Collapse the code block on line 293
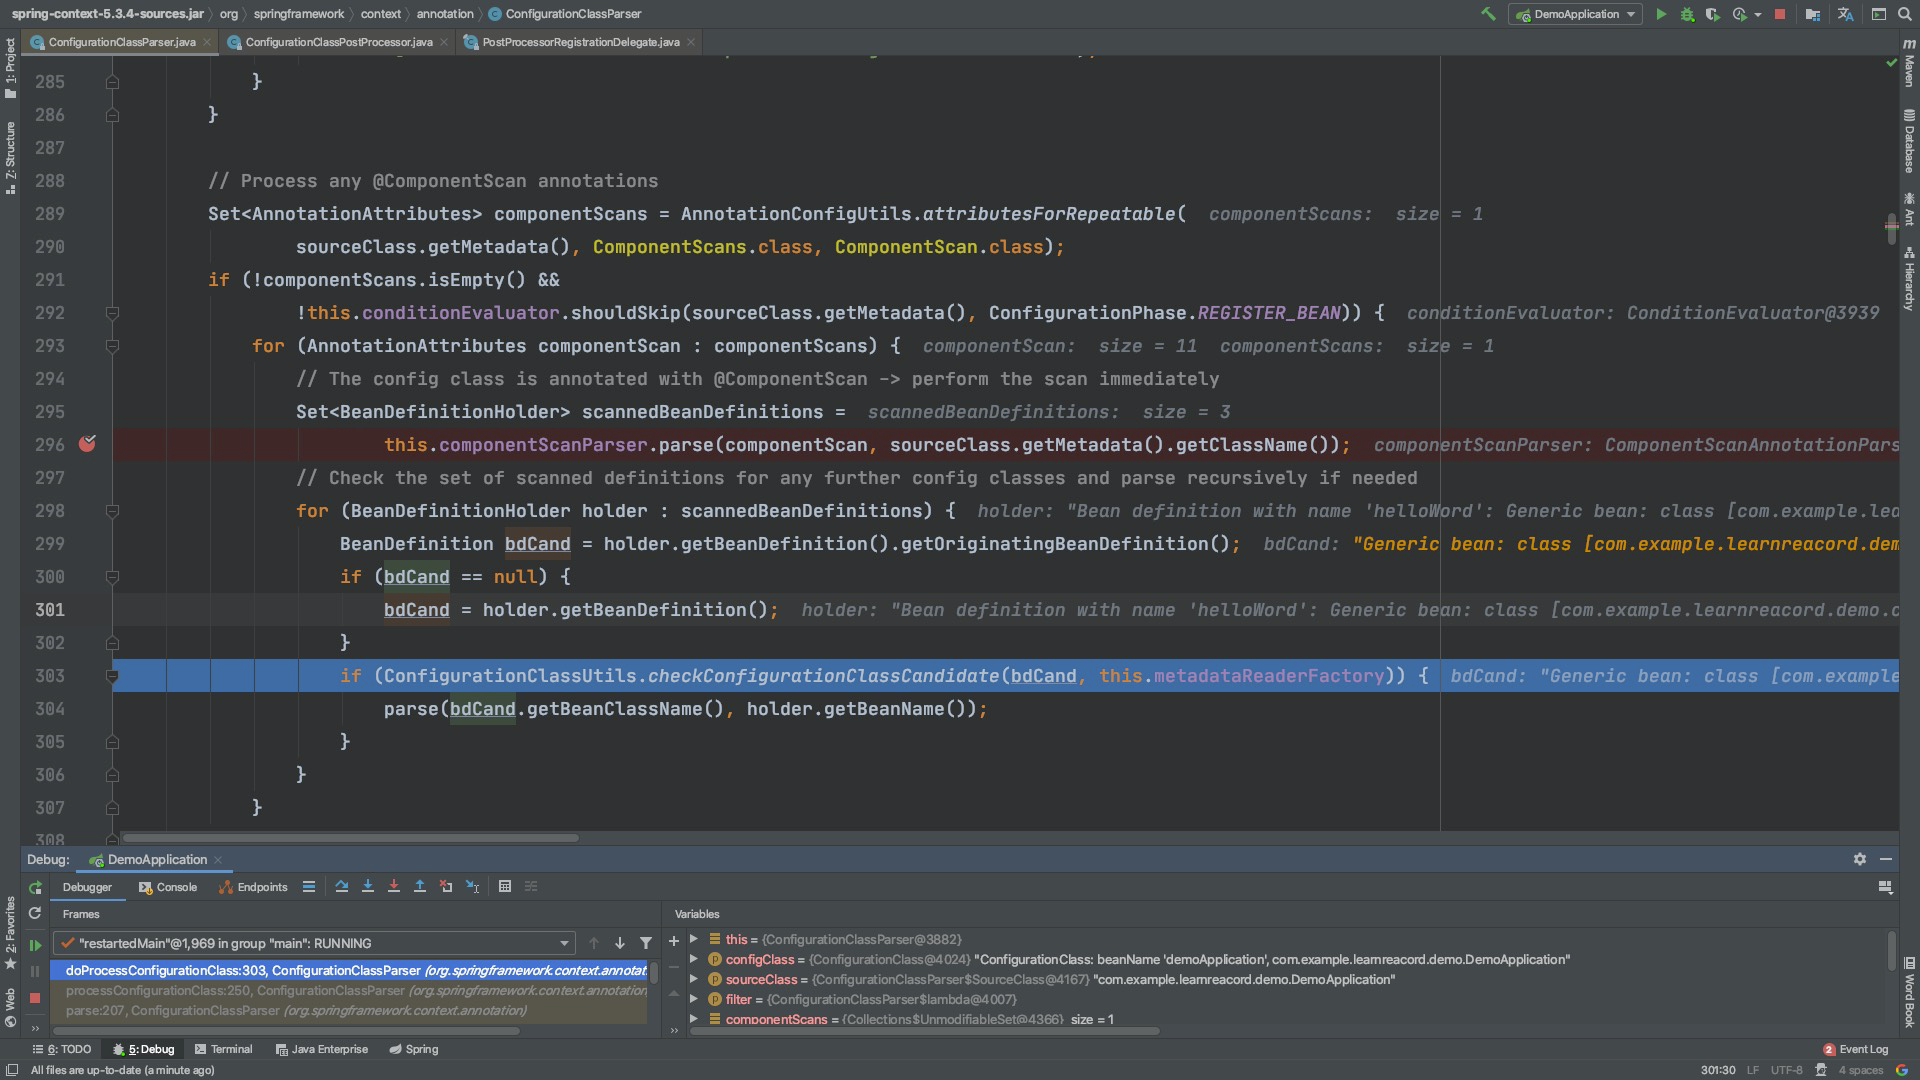The image size is (1920, 1080). [112, 346]
